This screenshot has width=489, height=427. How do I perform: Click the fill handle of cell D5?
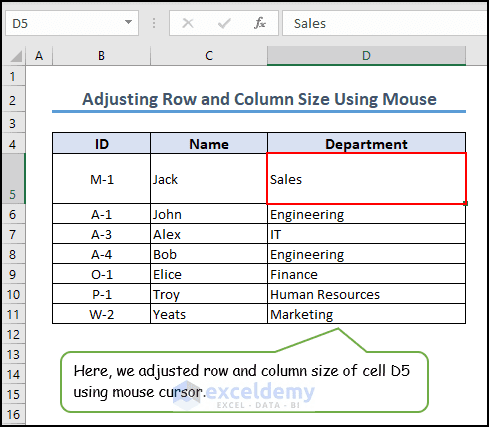click(466, 203)
